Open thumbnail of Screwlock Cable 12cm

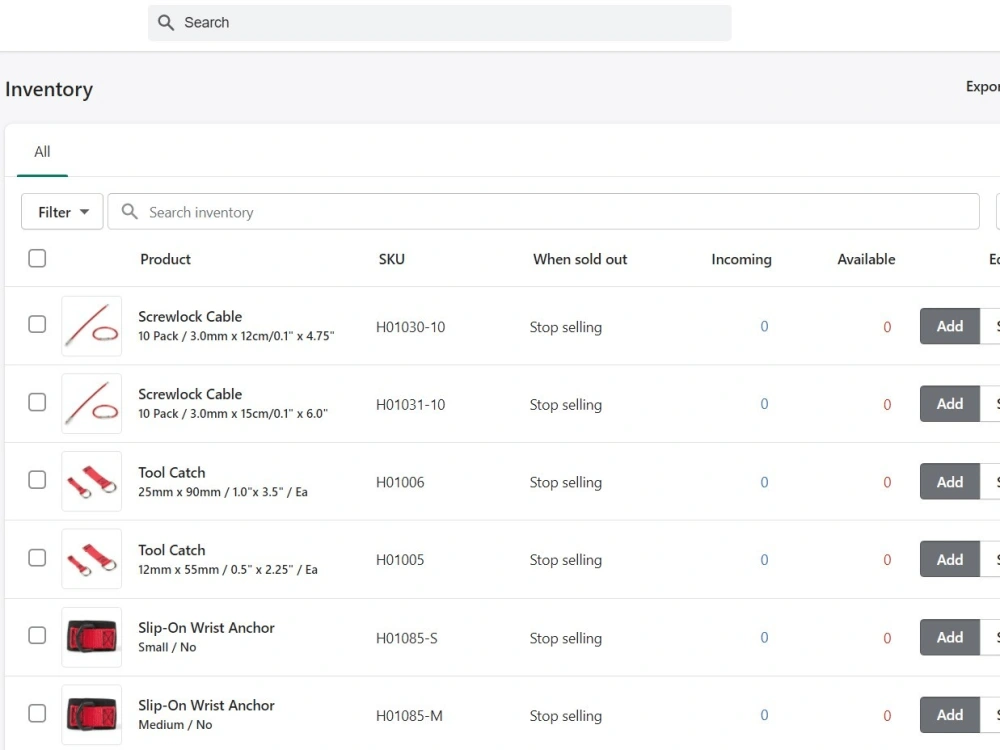tap(92, 326)
